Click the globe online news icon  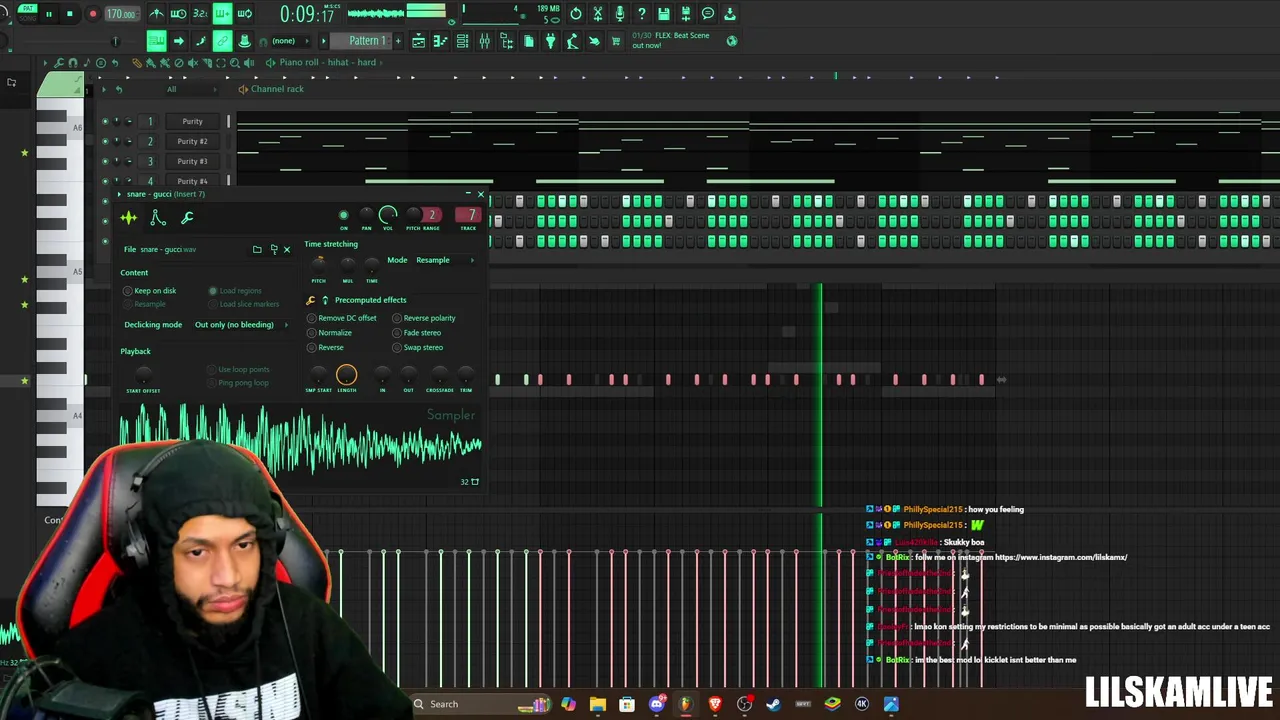point(732,41)
